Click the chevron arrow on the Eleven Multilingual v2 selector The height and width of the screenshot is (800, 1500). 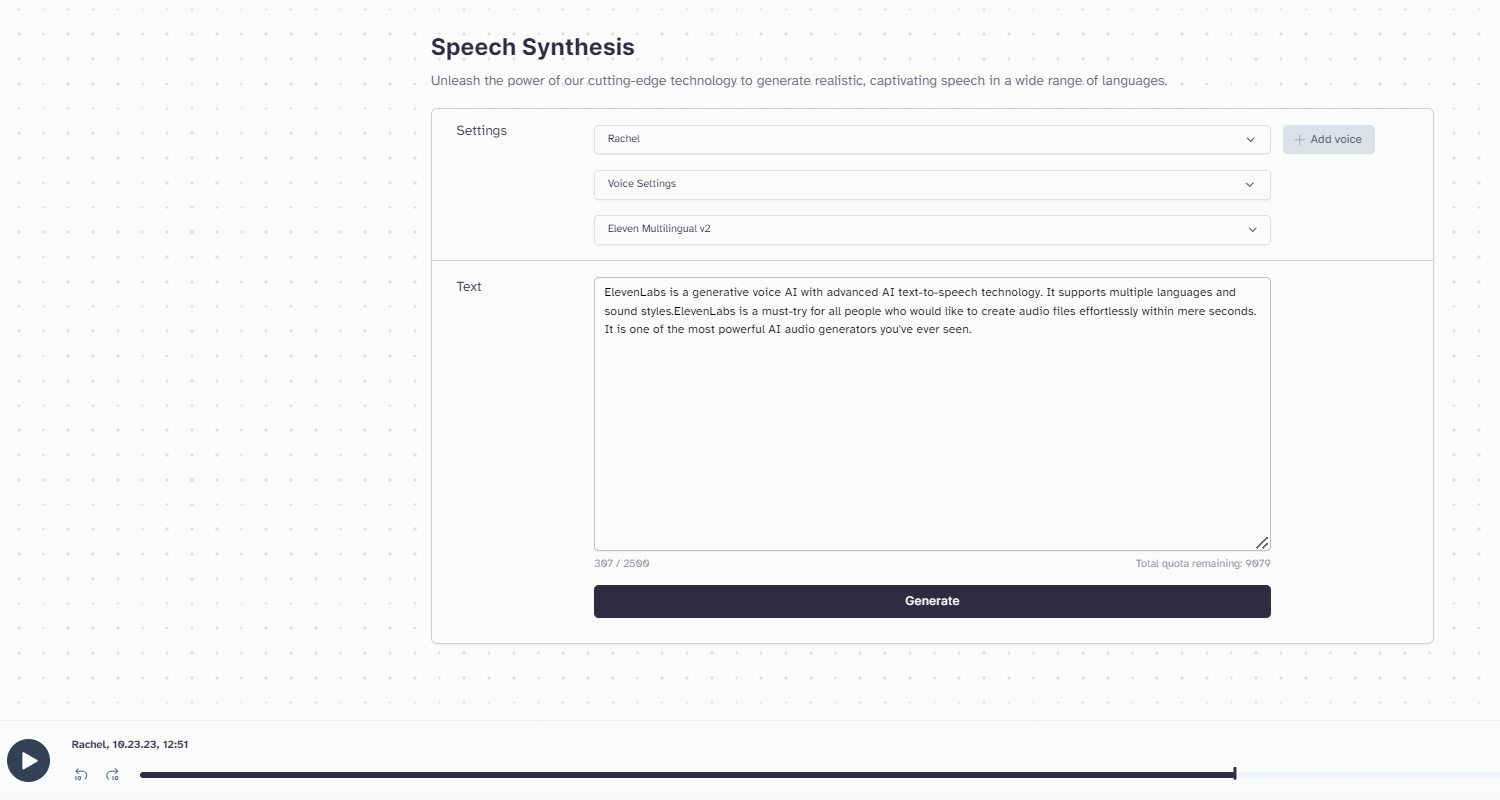[x=1250, y=230]
